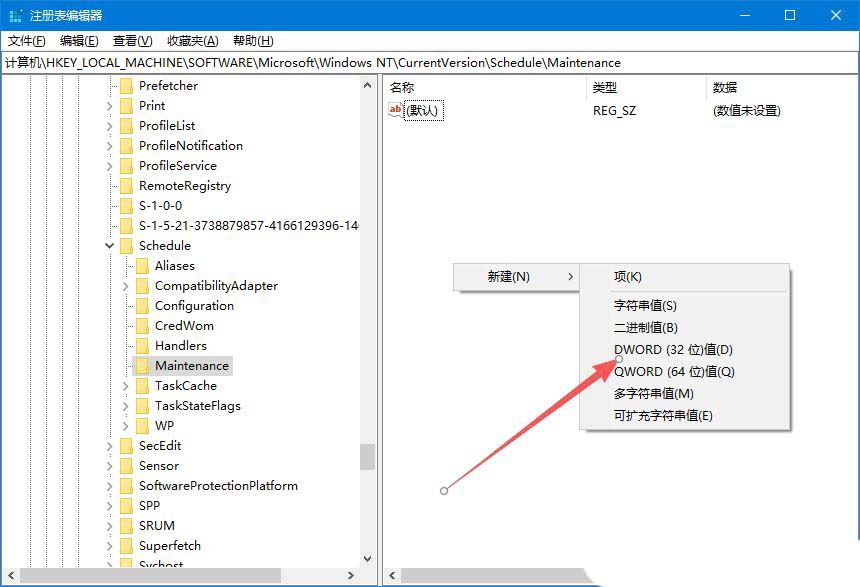Click the ab string icon of default value
860x587 pixels.
(x=395, y=110)
